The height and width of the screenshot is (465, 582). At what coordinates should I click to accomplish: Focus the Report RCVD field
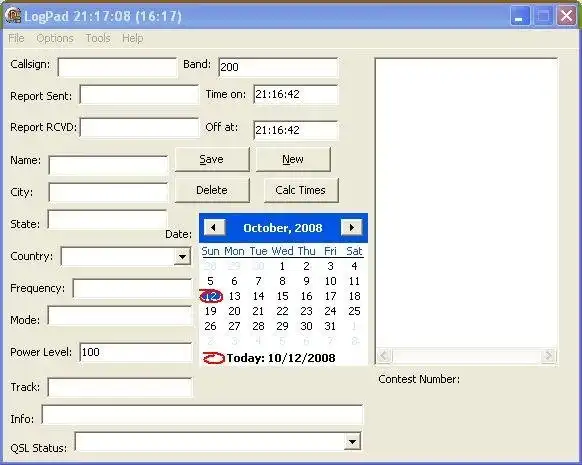139,128
